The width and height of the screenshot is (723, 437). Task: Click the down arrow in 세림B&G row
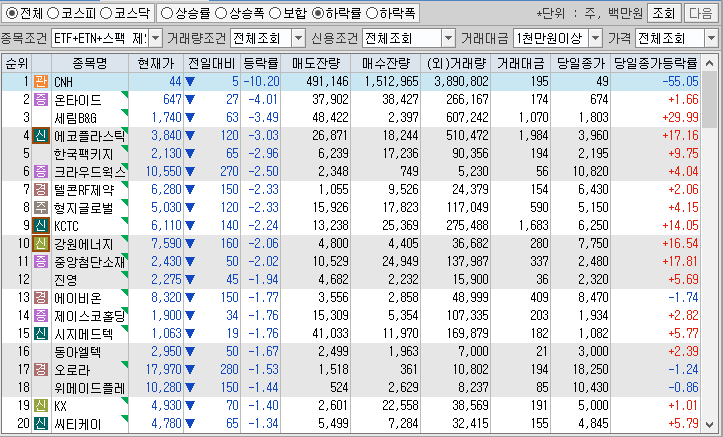coord(190,118)
